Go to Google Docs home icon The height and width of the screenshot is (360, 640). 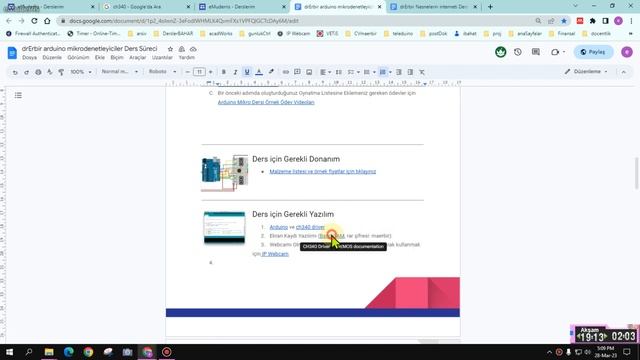tap(12, 53)
